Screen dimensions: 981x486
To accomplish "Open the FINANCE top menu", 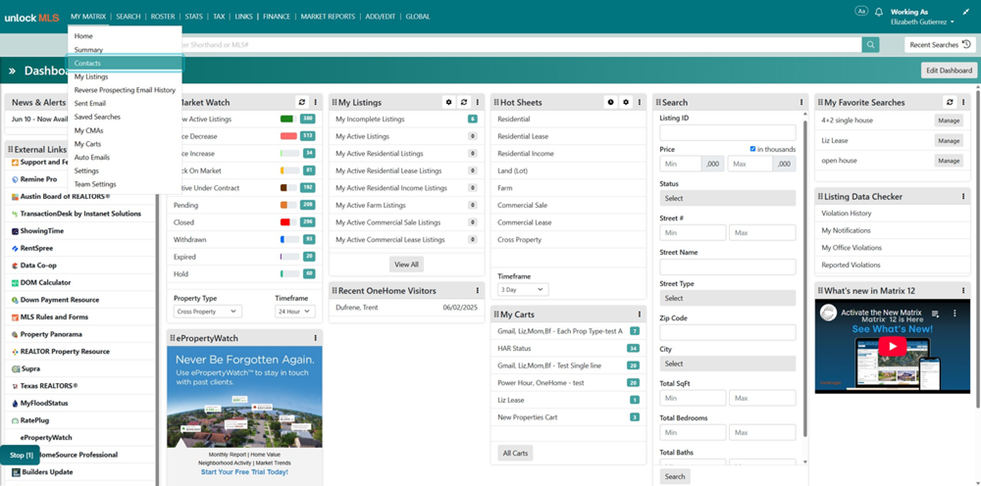I will [x=277, y=17].
